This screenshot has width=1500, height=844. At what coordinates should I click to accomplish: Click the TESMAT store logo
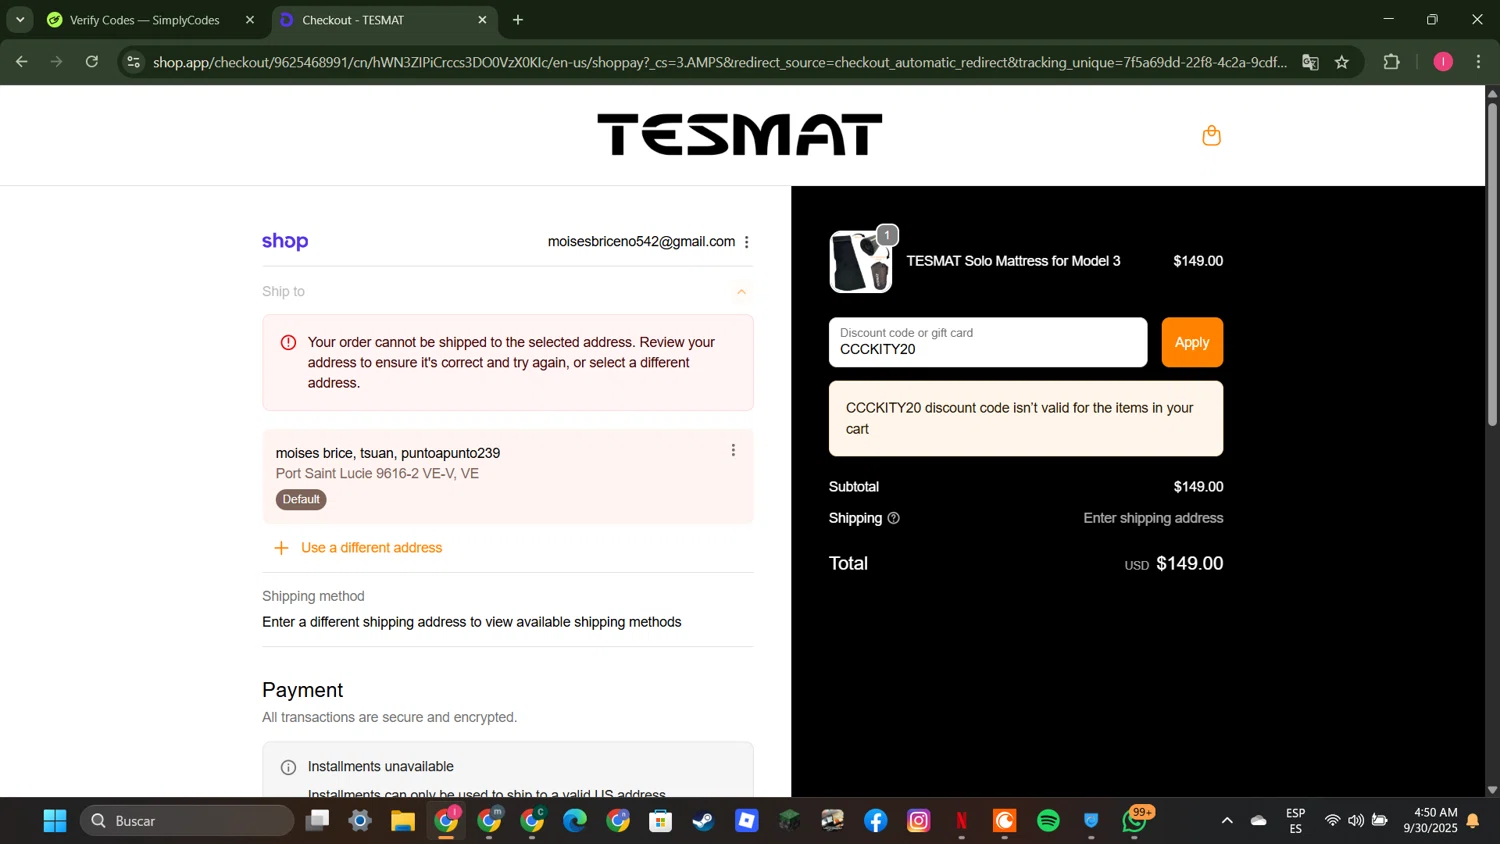pyautogui.click(x=740, y=135)
